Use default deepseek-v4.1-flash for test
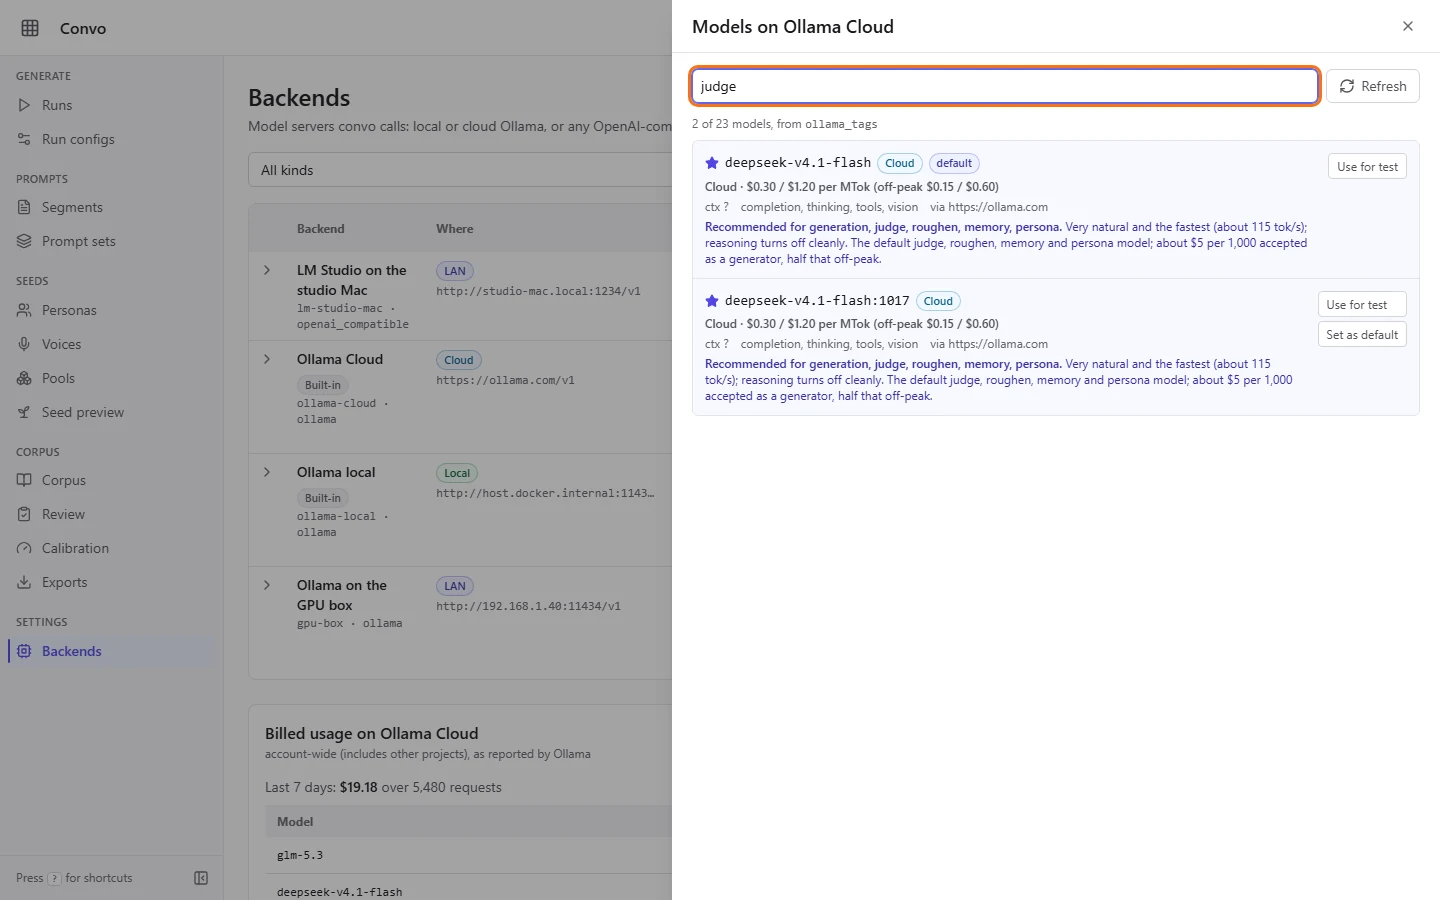 click(1367, 167)
